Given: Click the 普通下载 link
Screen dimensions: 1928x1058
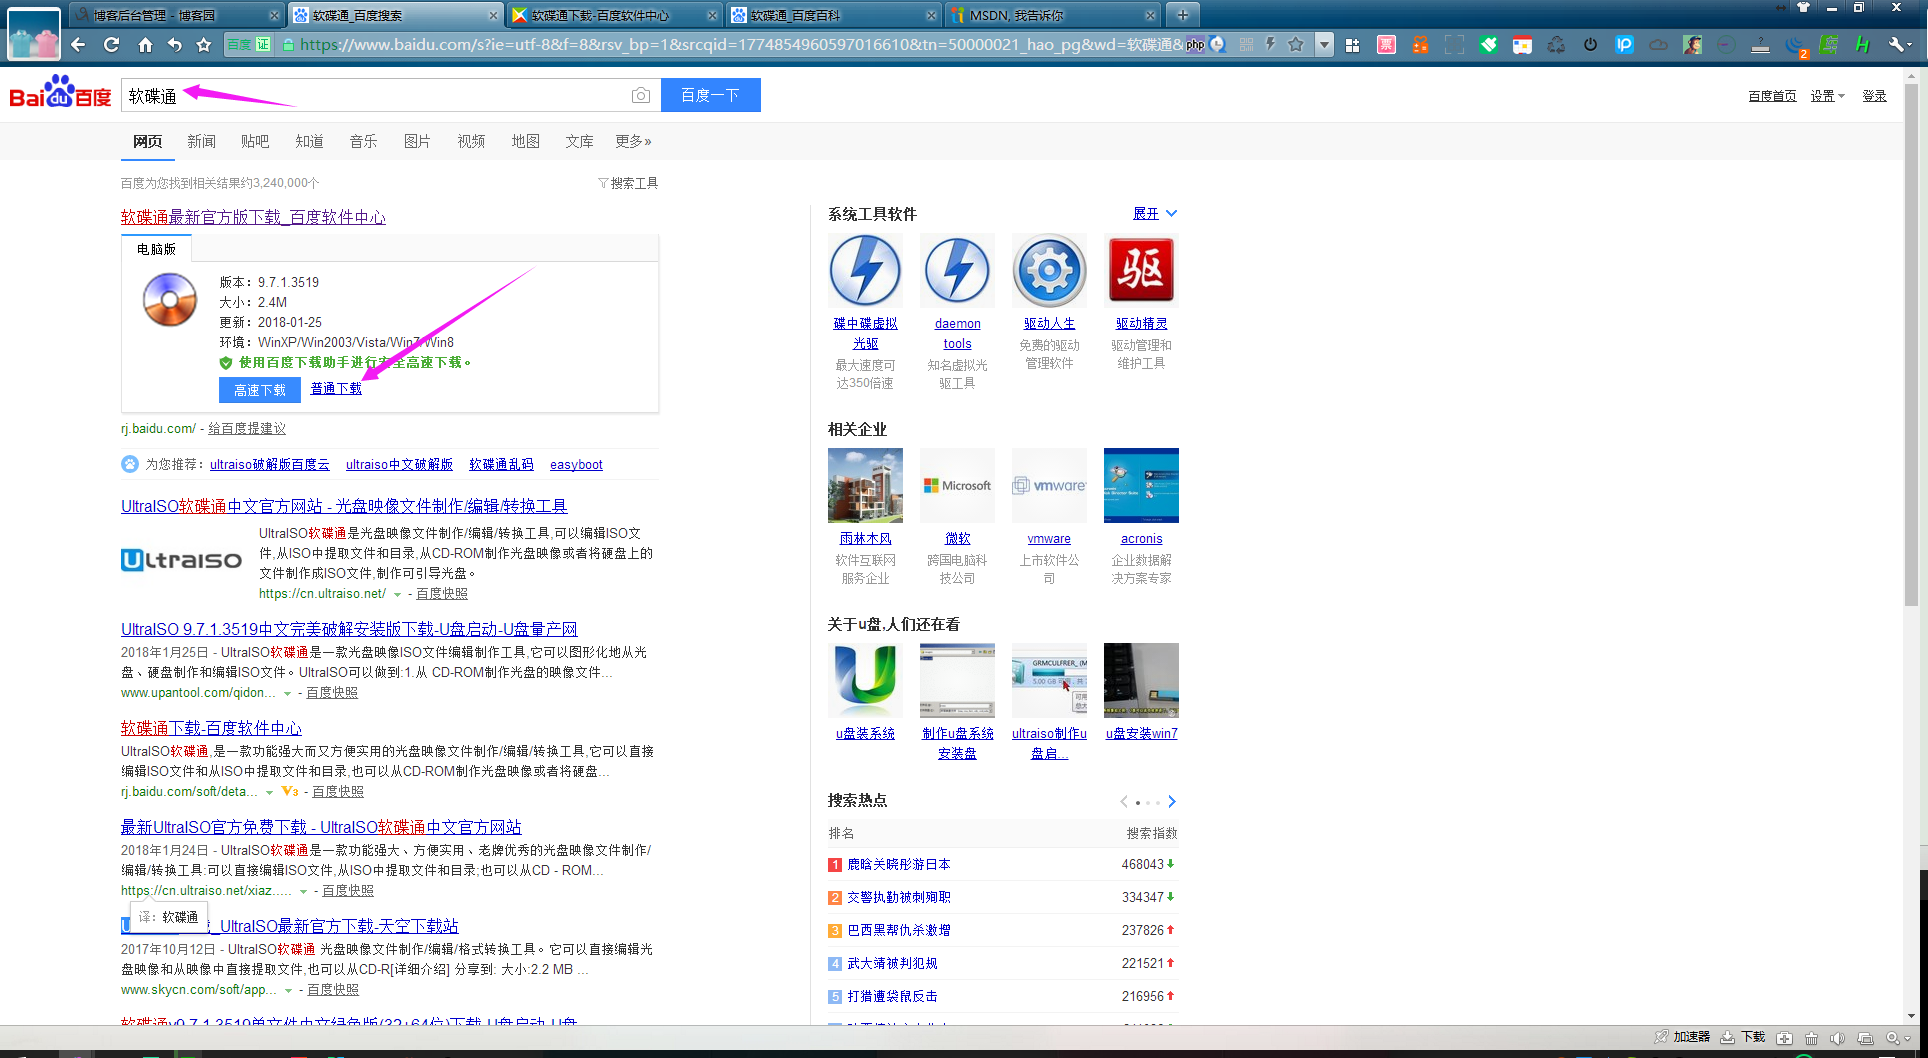Looking at the screenshot, I should [x=336, y=389].
